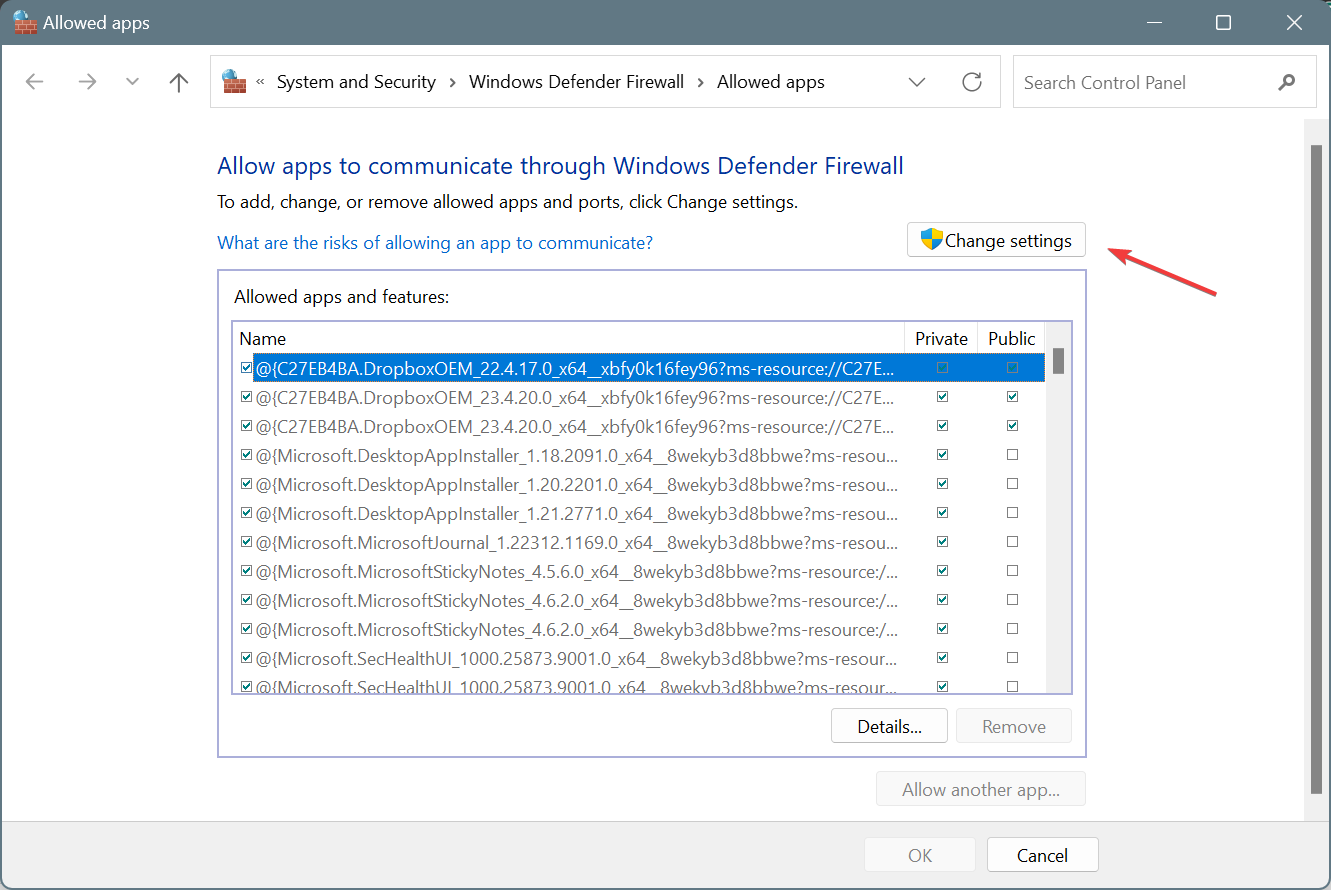The height and width of the screenshot is (890, 1331).
Task: Refresh the Allowed apps page
Action: 971,82
